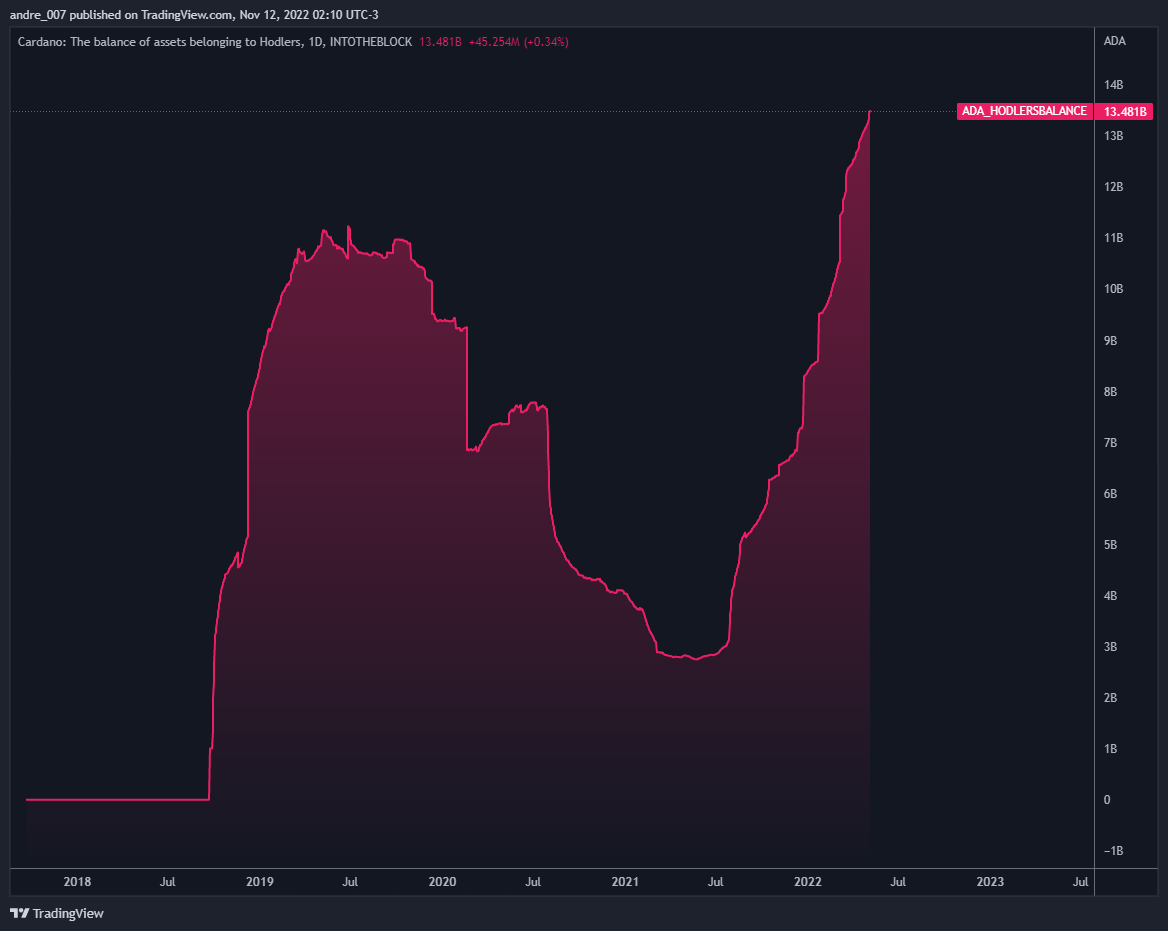1168x931 pixels.
Task: Click the −1B price axis label
Action: 1114,851
